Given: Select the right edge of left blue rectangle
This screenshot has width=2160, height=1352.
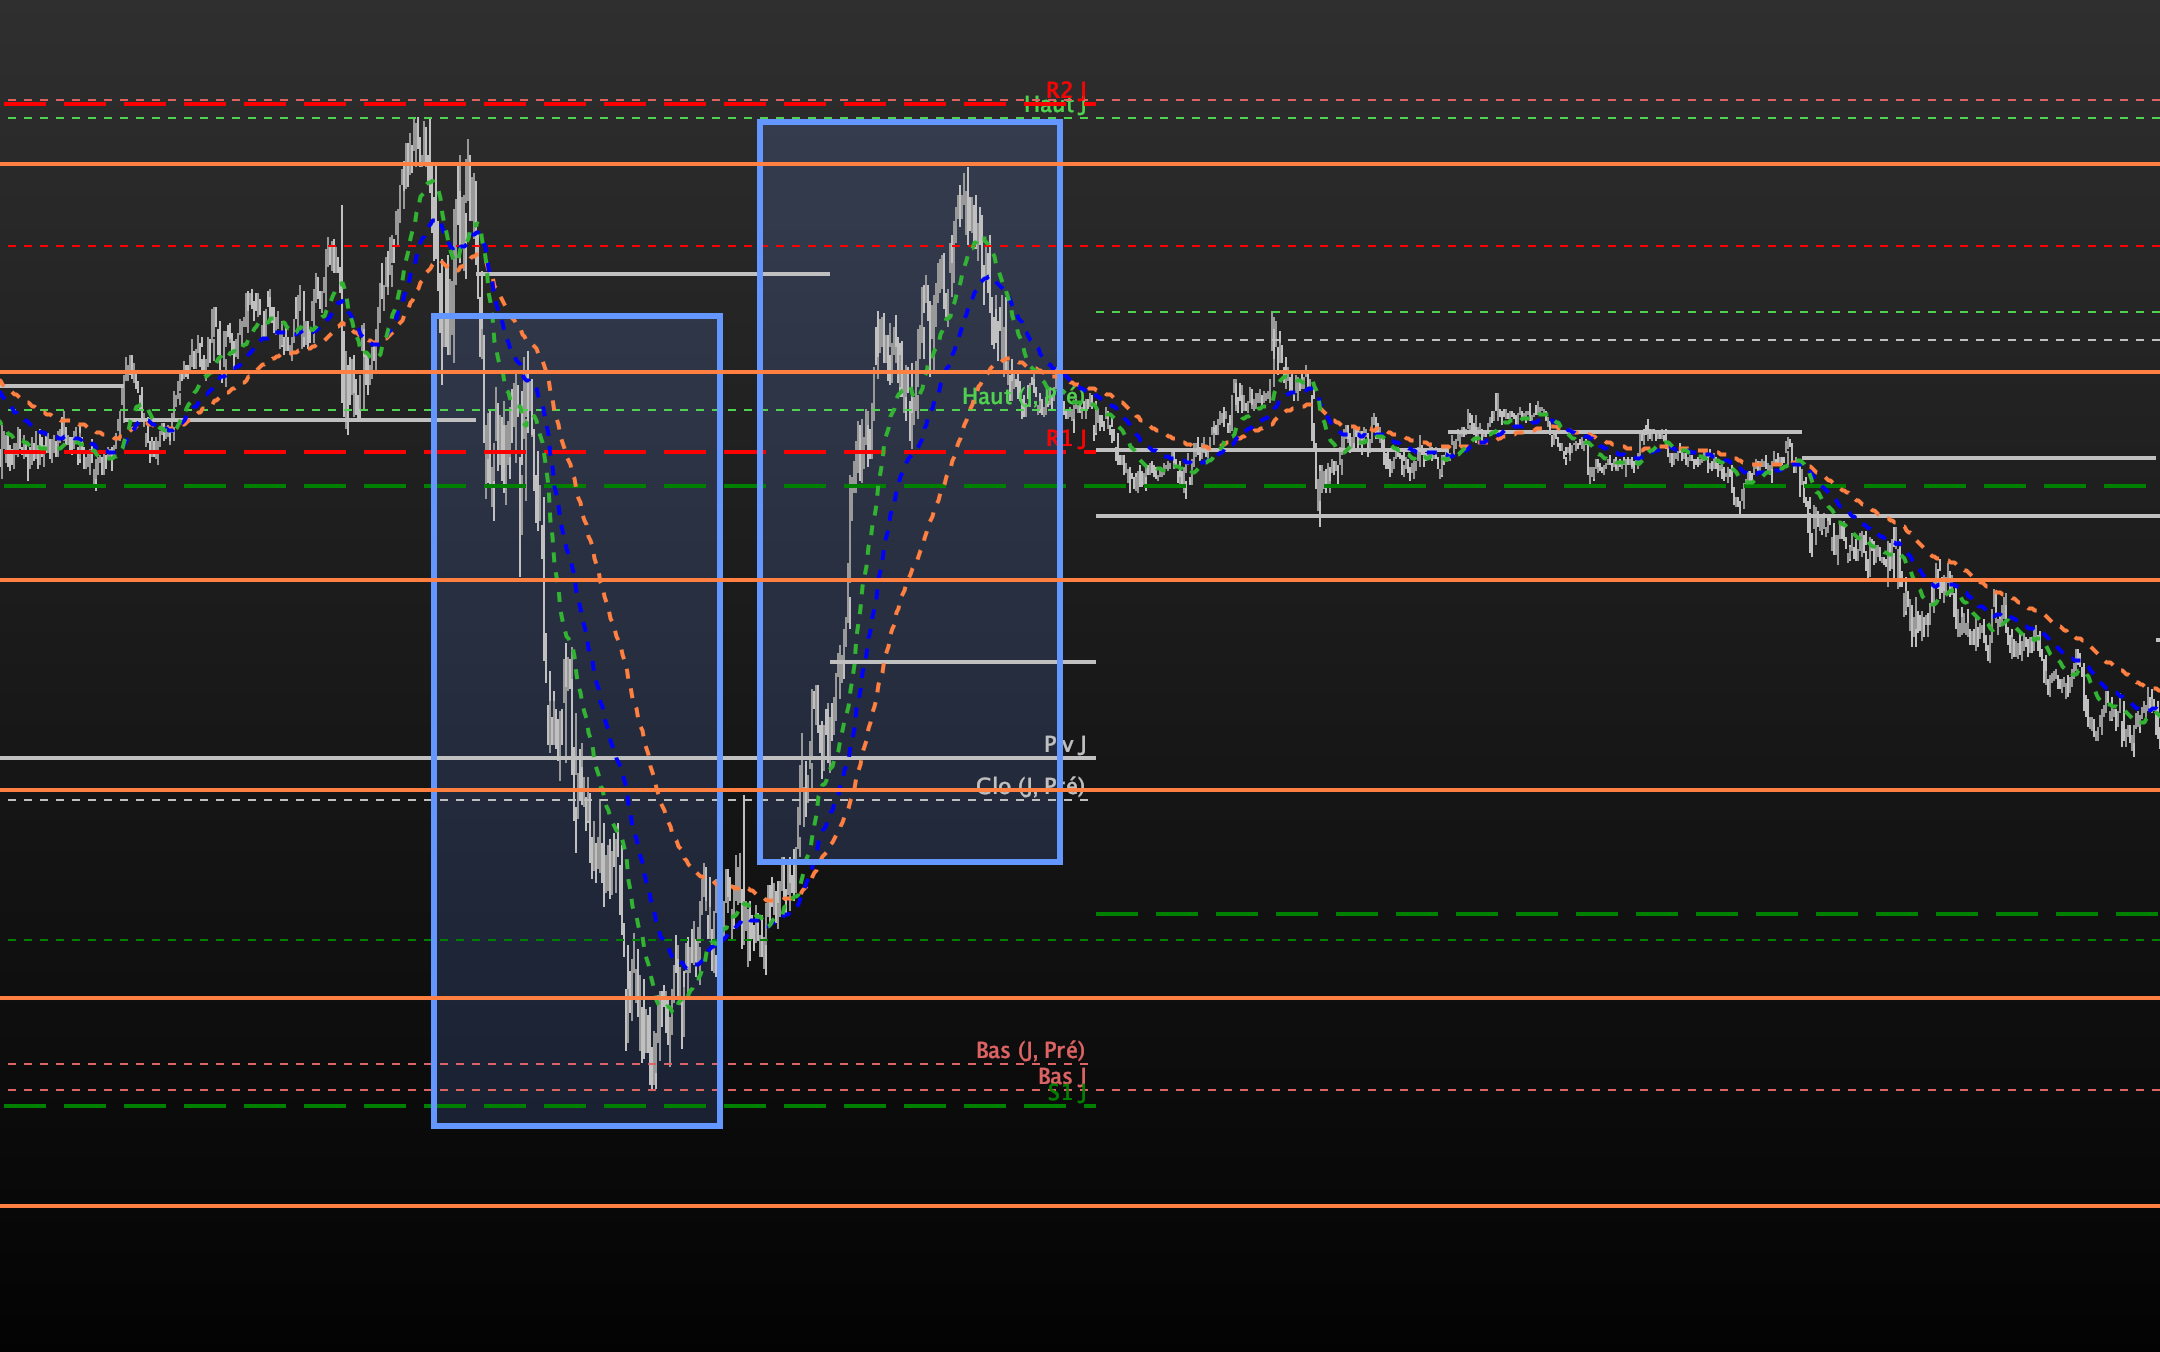Looking at the screenshot, I should (x=720, y=650).
